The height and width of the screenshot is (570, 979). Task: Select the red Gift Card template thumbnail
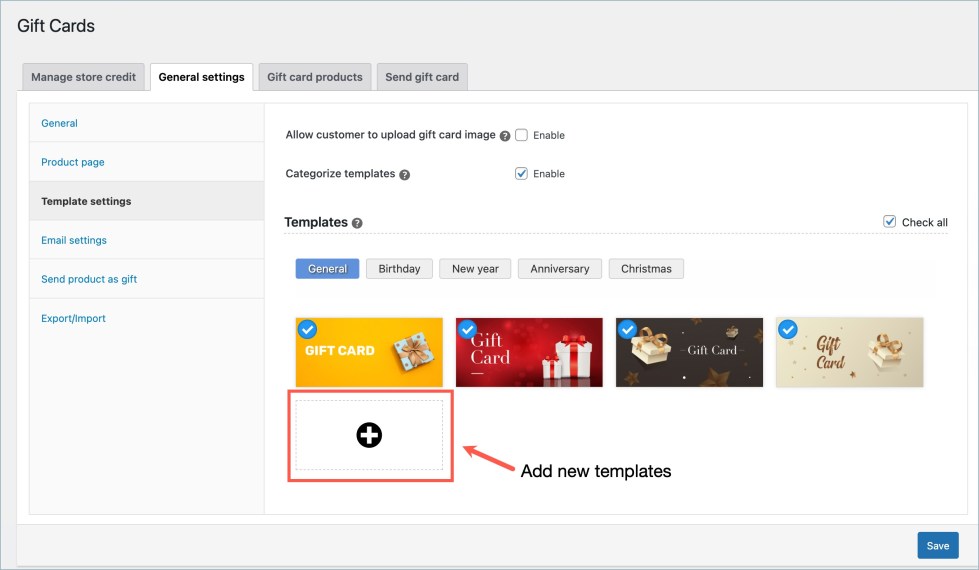click(529, 352)
